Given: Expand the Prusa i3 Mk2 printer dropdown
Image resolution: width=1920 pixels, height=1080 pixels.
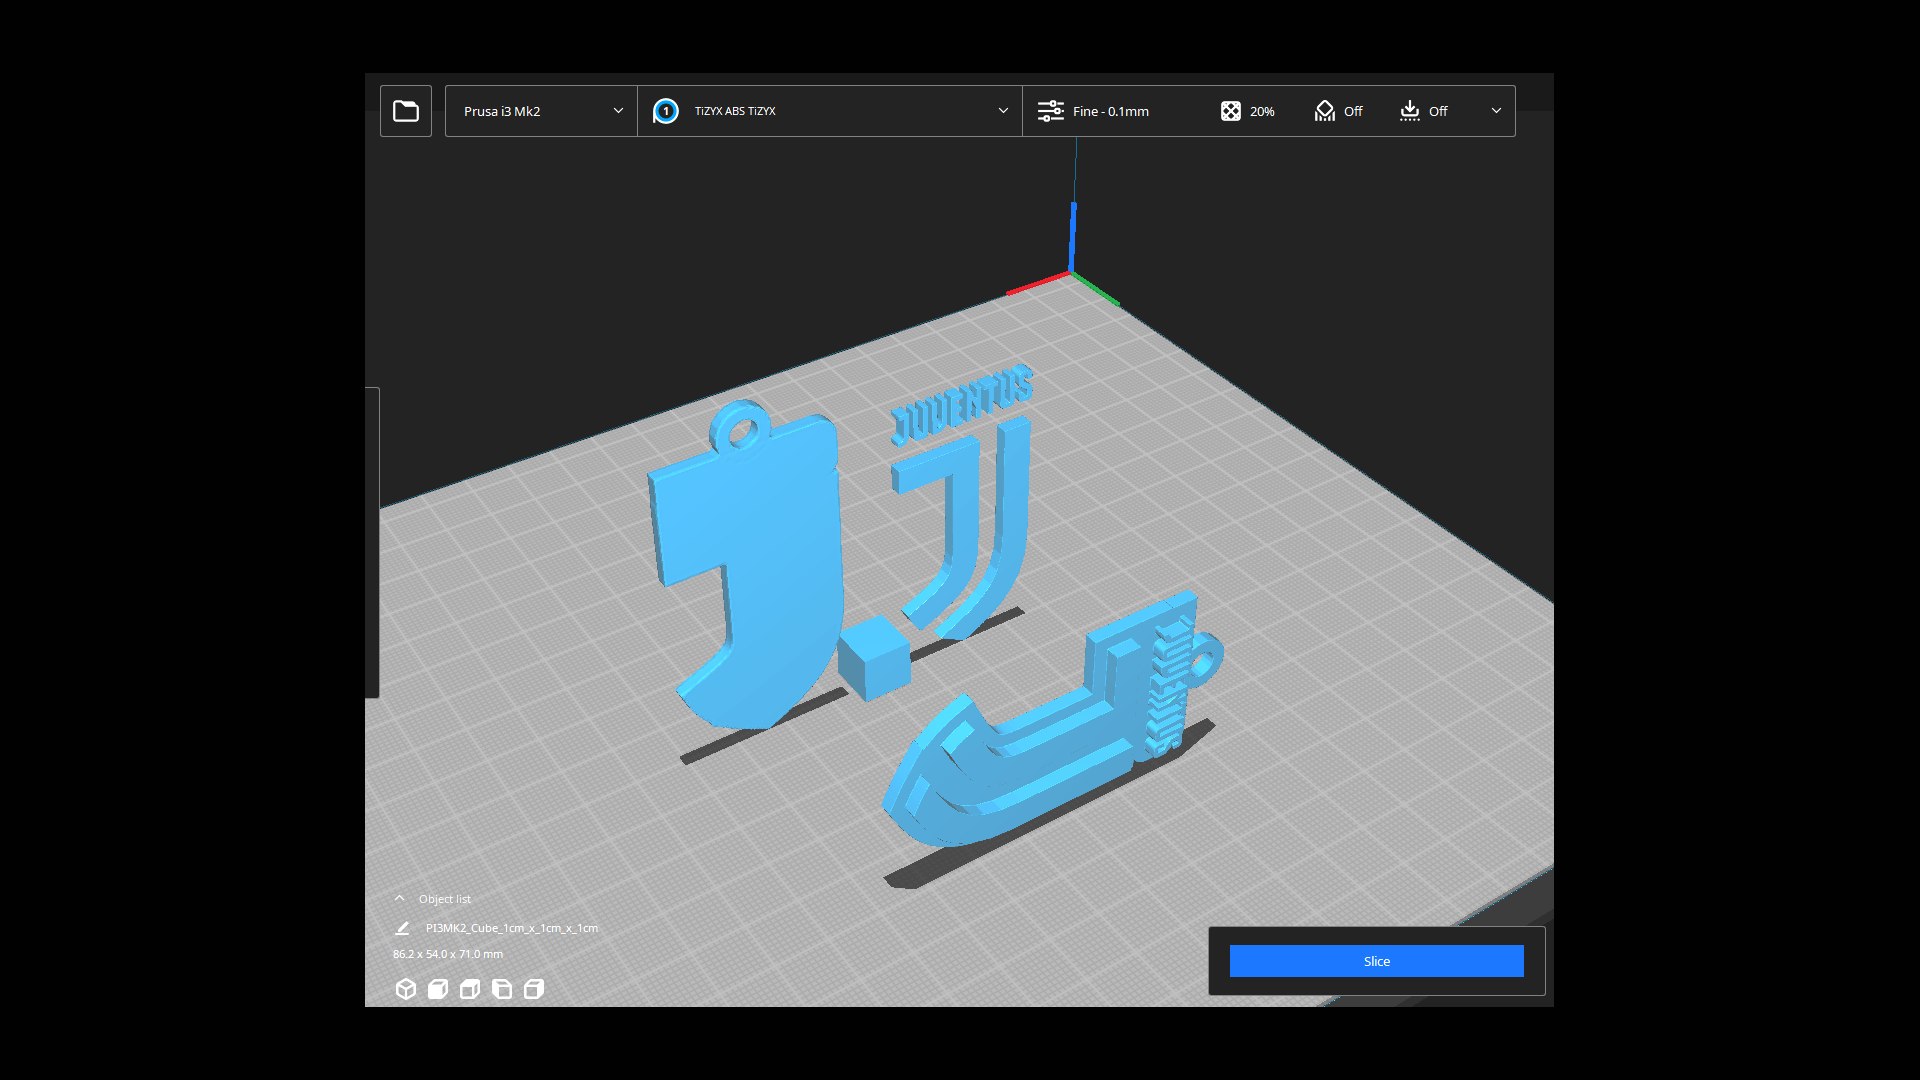Looking at the screenshot, I should coord(540,111).
